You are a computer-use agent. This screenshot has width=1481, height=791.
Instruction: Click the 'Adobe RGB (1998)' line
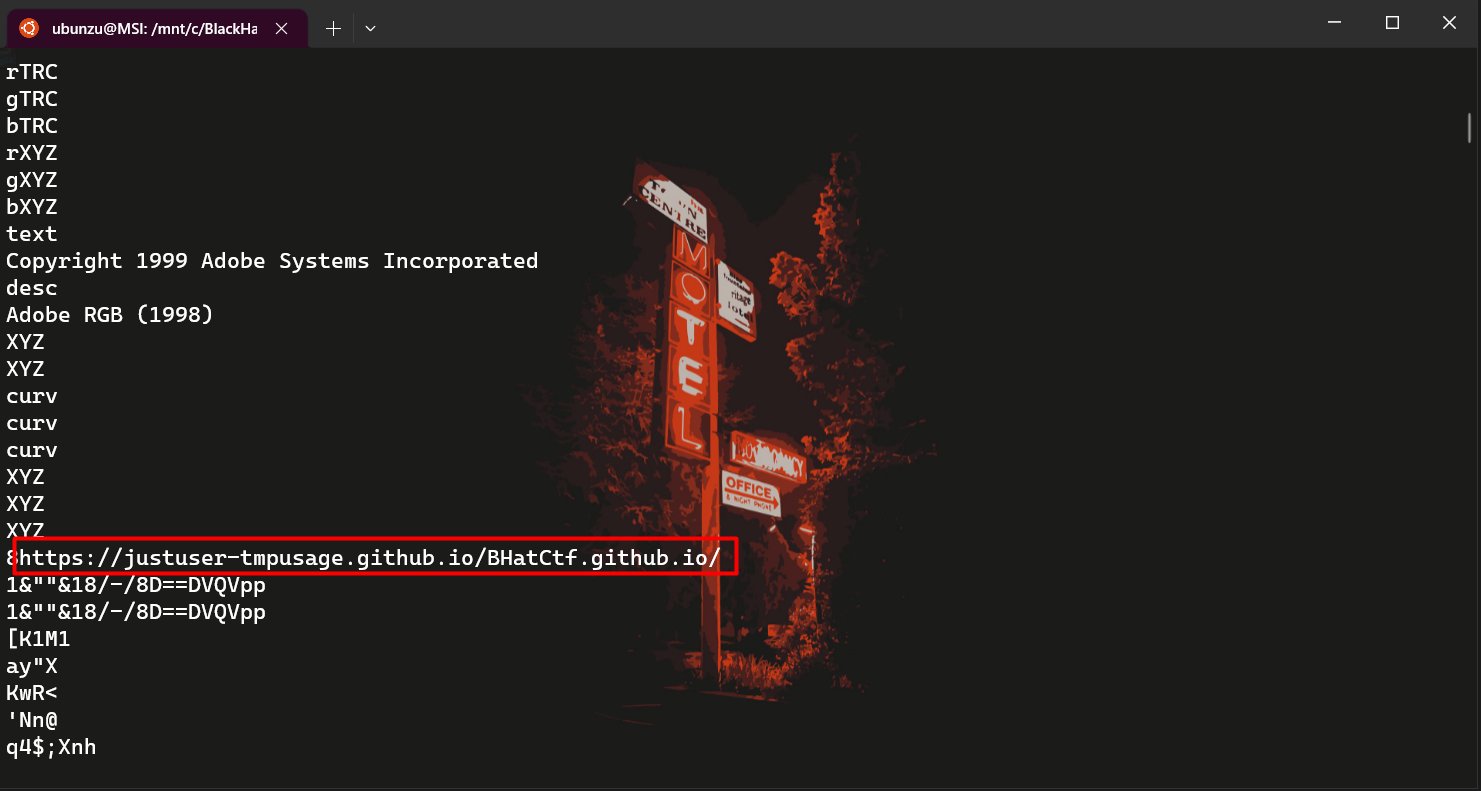(110, 315)
